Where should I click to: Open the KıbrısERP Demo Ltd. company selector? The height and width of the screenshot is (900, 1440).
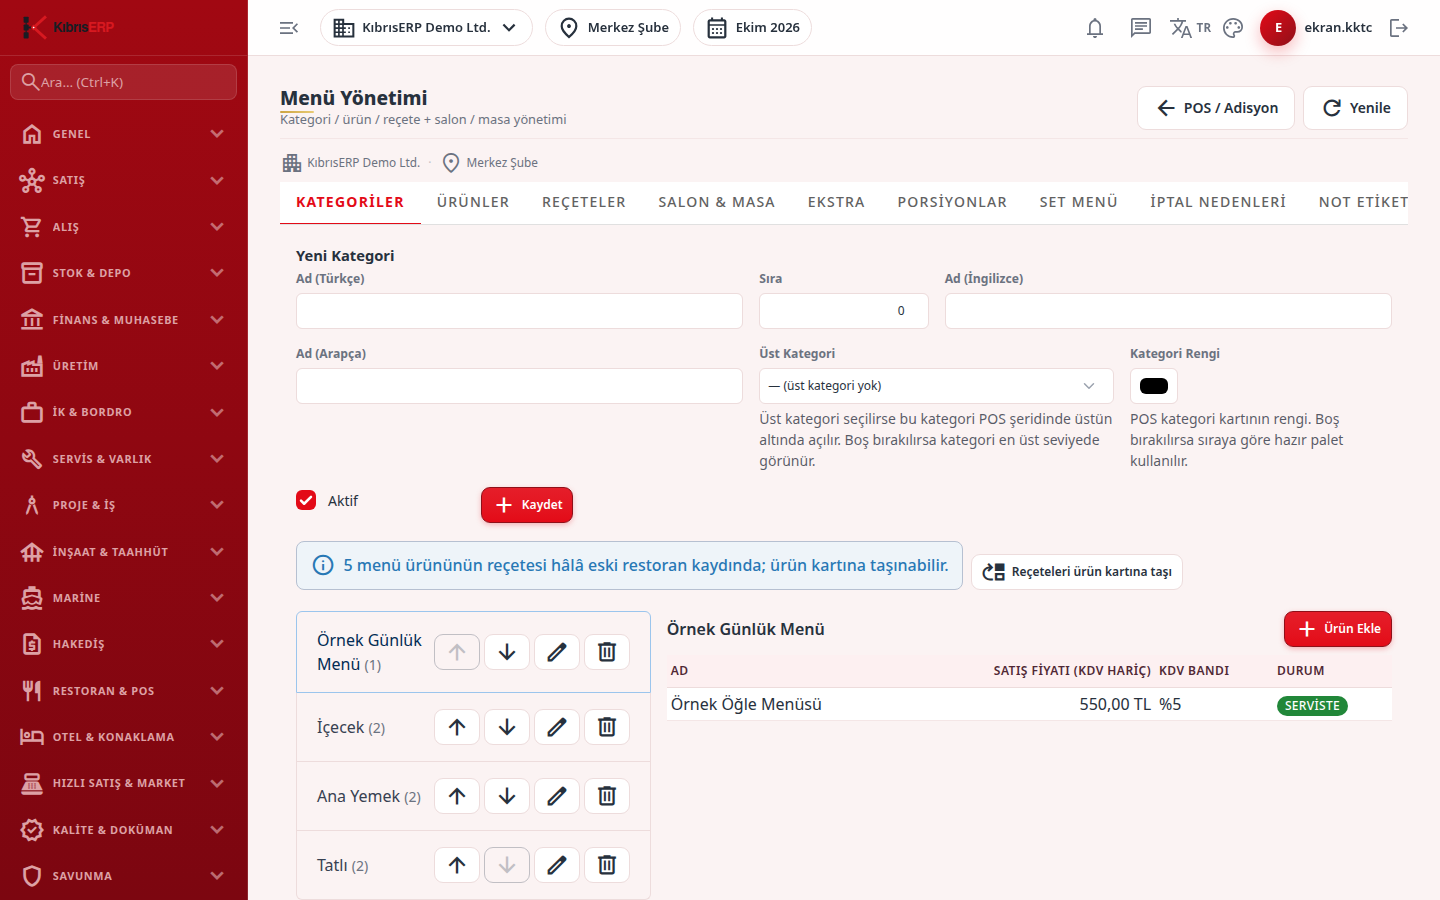click(x=426, y=28)
